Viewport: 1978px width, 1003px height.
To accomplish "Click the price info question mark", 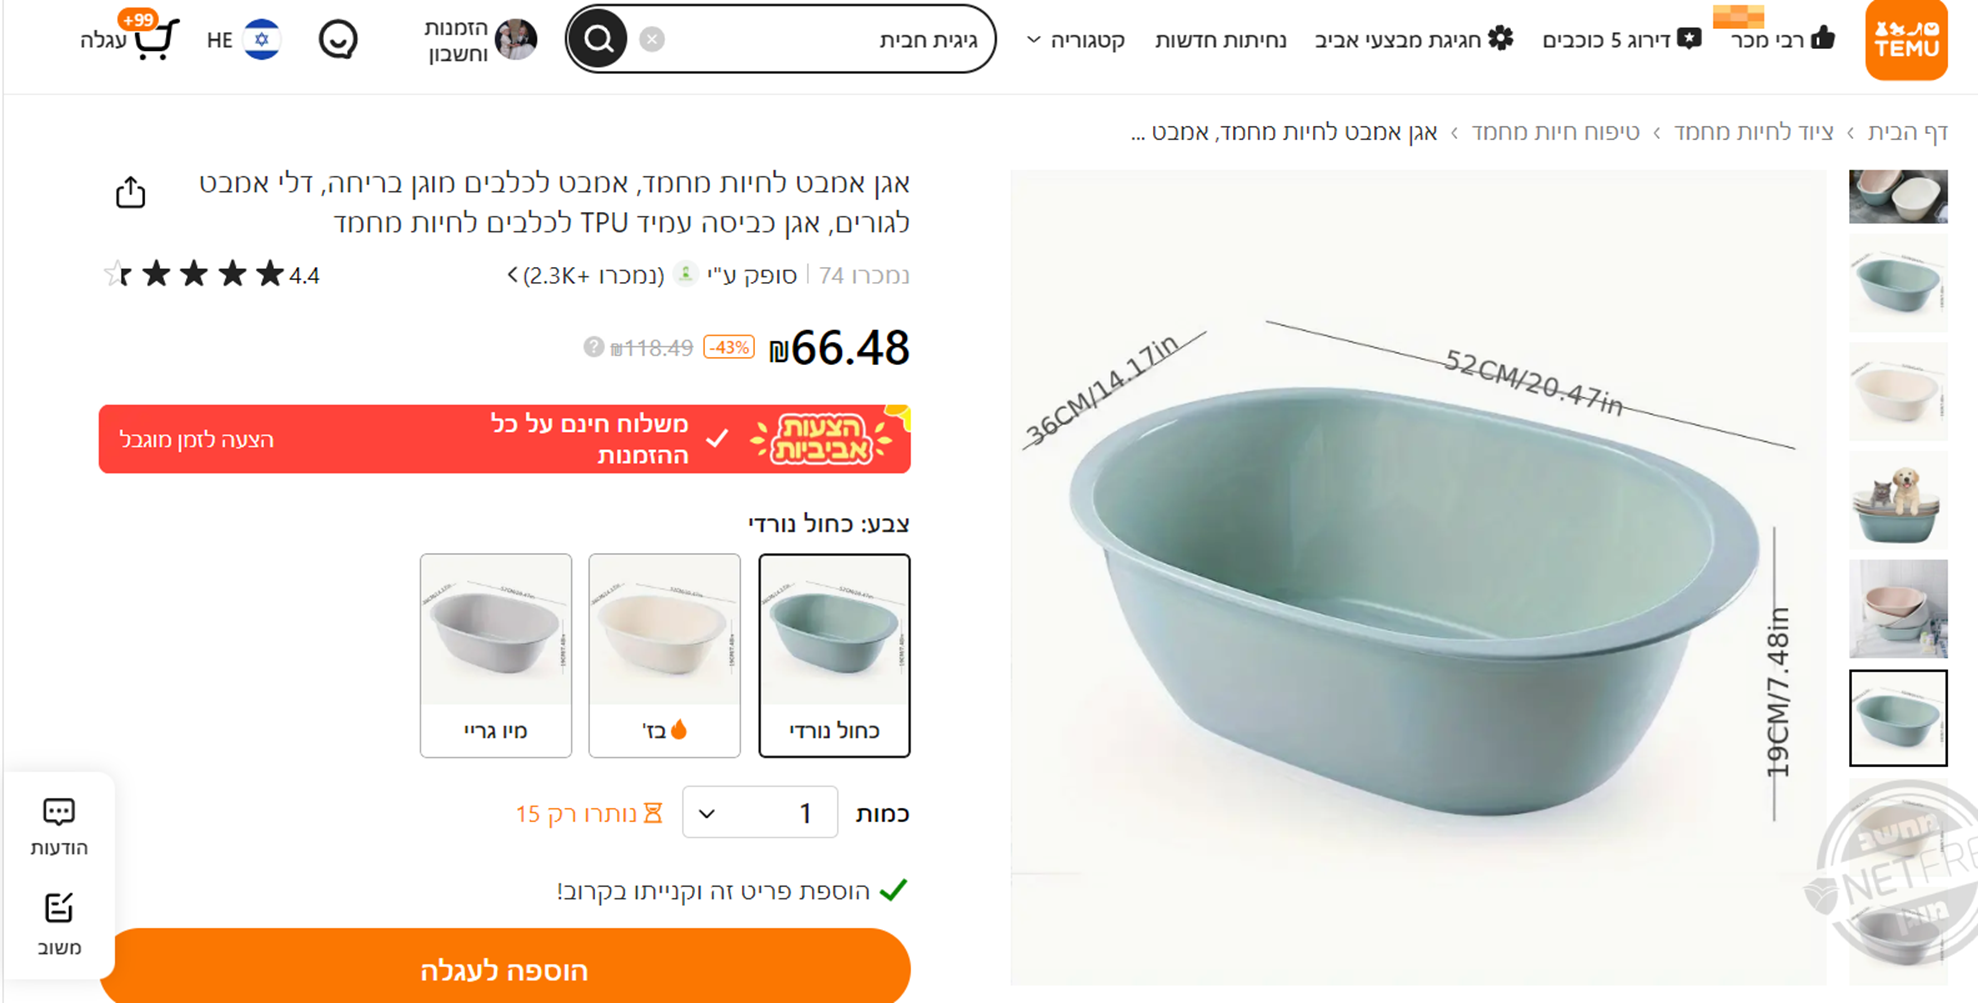I will pyautogui.click(x=593, y=347).
